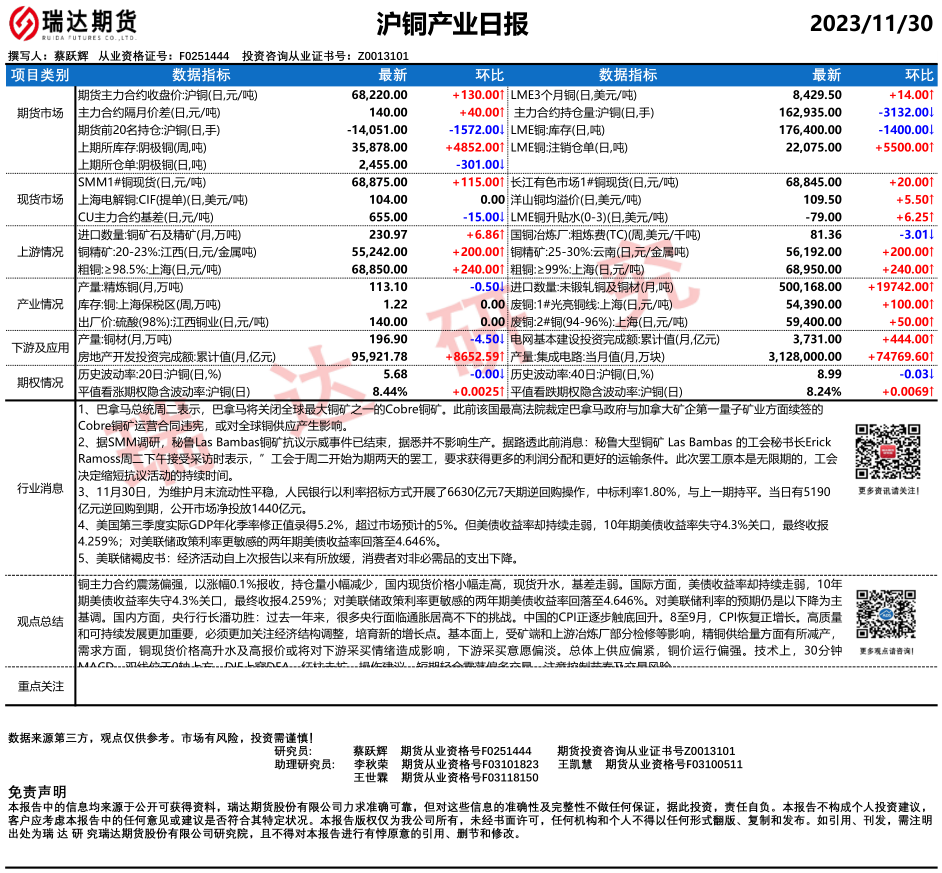
Task: Click the report title 沪铜产业日报
Action: point(454,24)
